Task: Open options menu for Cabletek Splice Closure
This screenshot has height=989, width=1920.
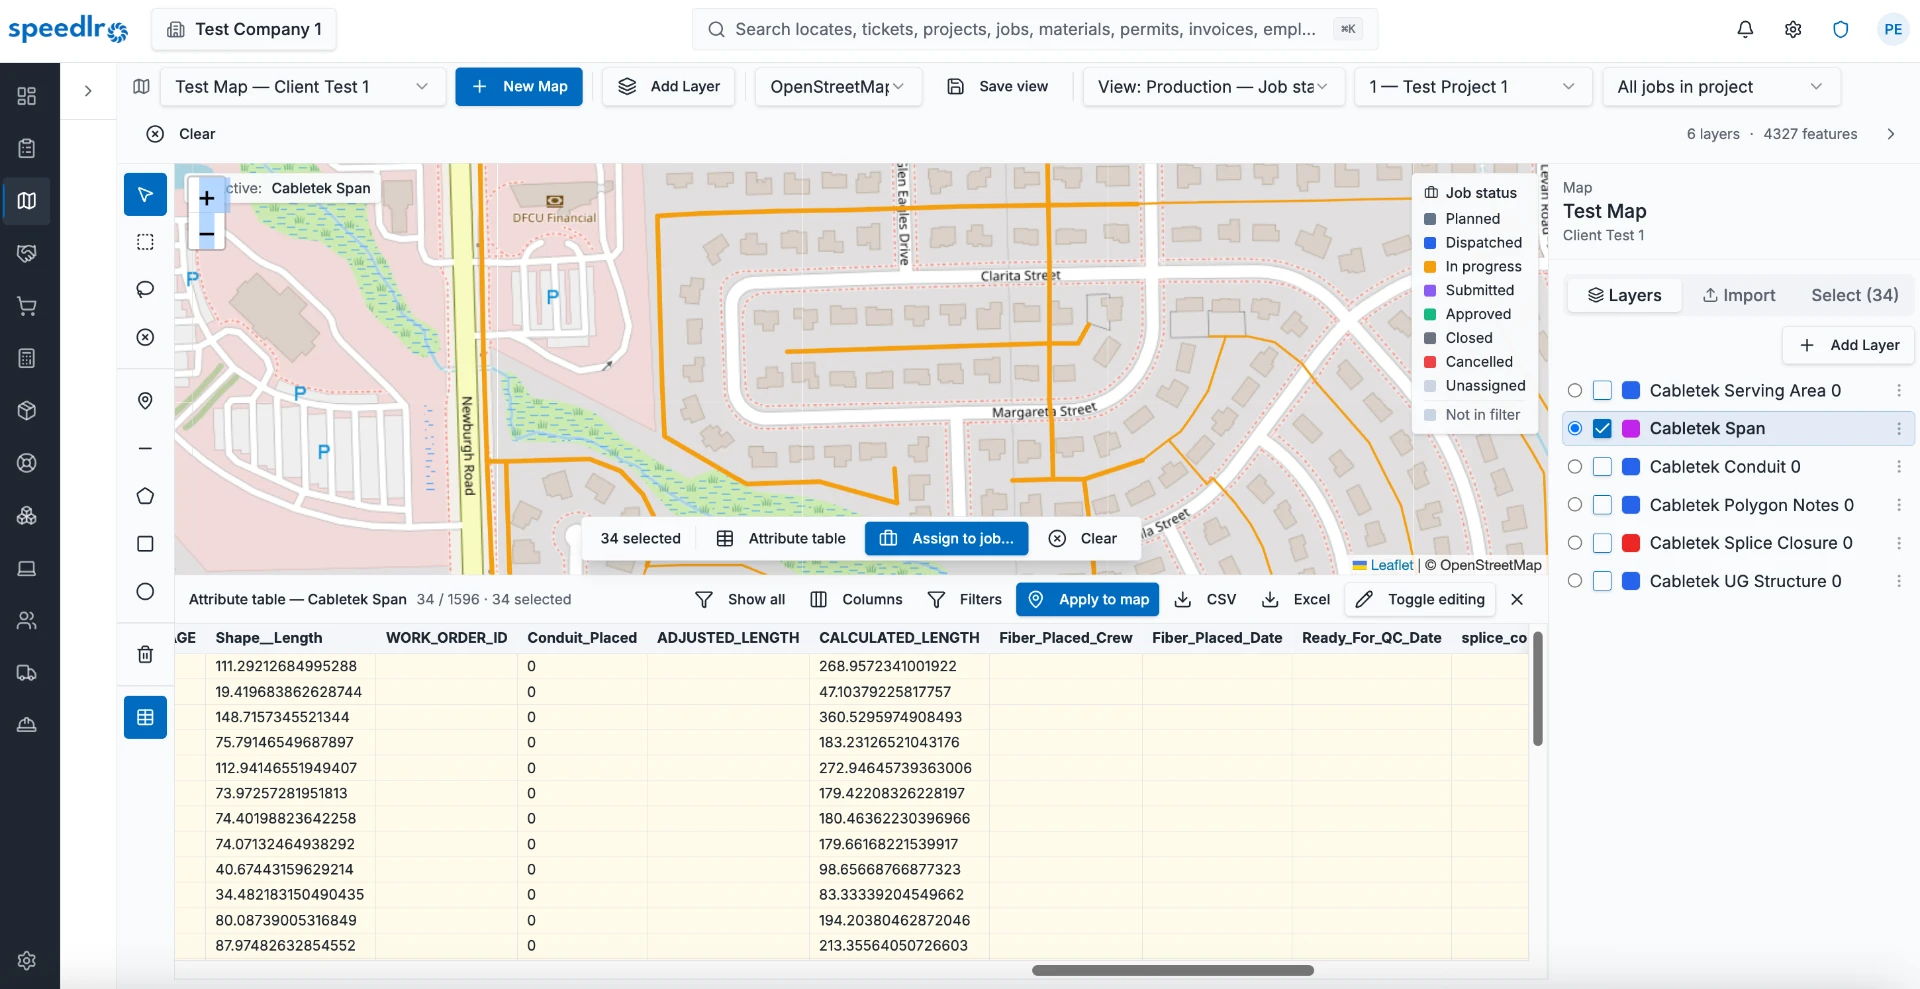Action: click(x=1899, y=543)
